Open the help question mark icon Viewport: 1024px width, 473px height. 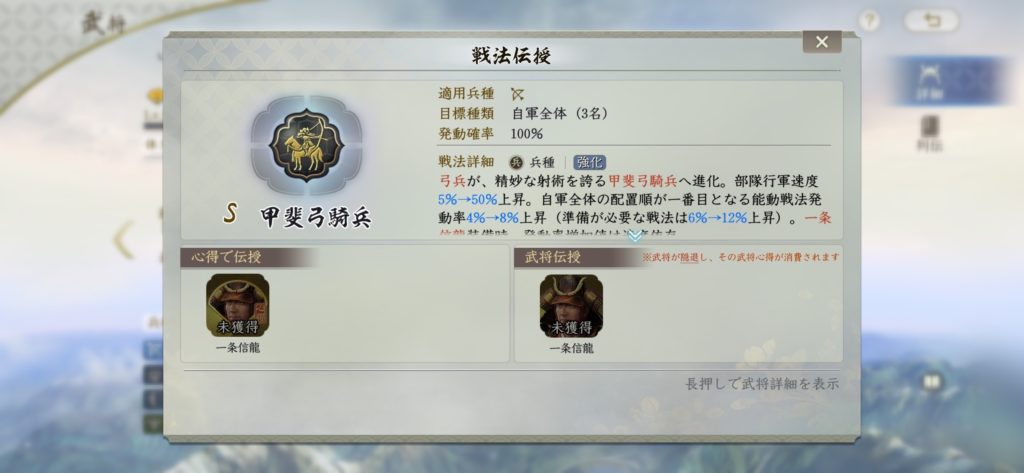coord(868,22)
